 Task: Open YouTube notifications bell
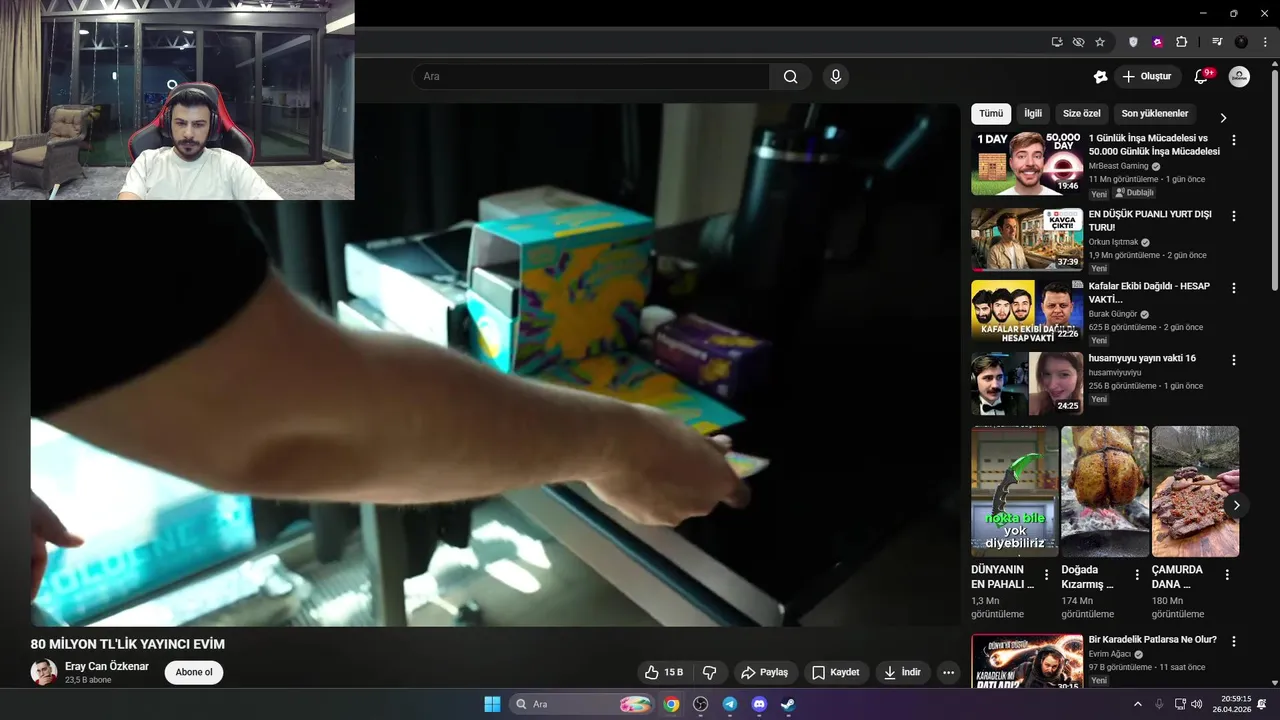(x=1201, y=77)
